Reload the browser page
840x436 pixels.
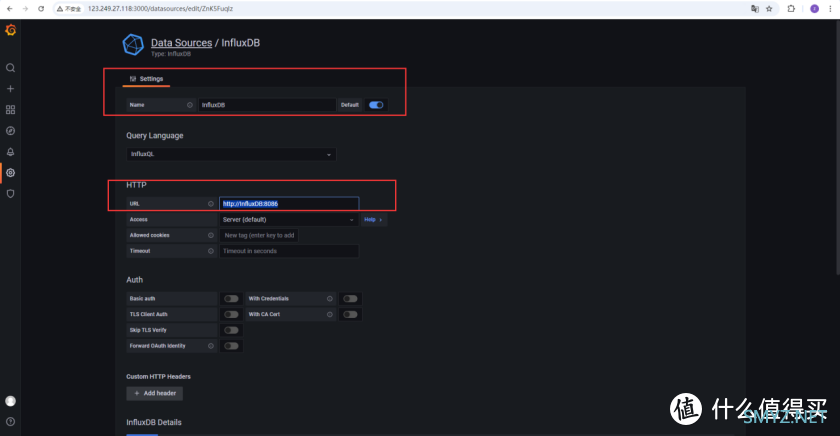[41, 9]
